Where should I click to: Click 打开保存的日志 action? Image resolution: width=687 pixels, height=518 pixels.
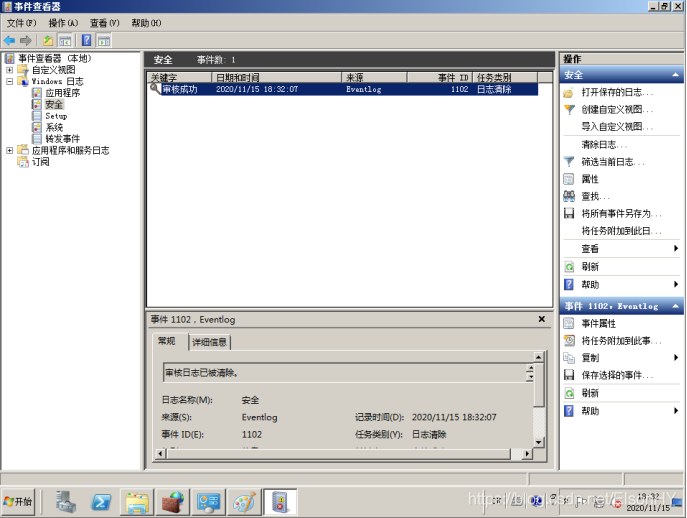(x=617, y=92)
